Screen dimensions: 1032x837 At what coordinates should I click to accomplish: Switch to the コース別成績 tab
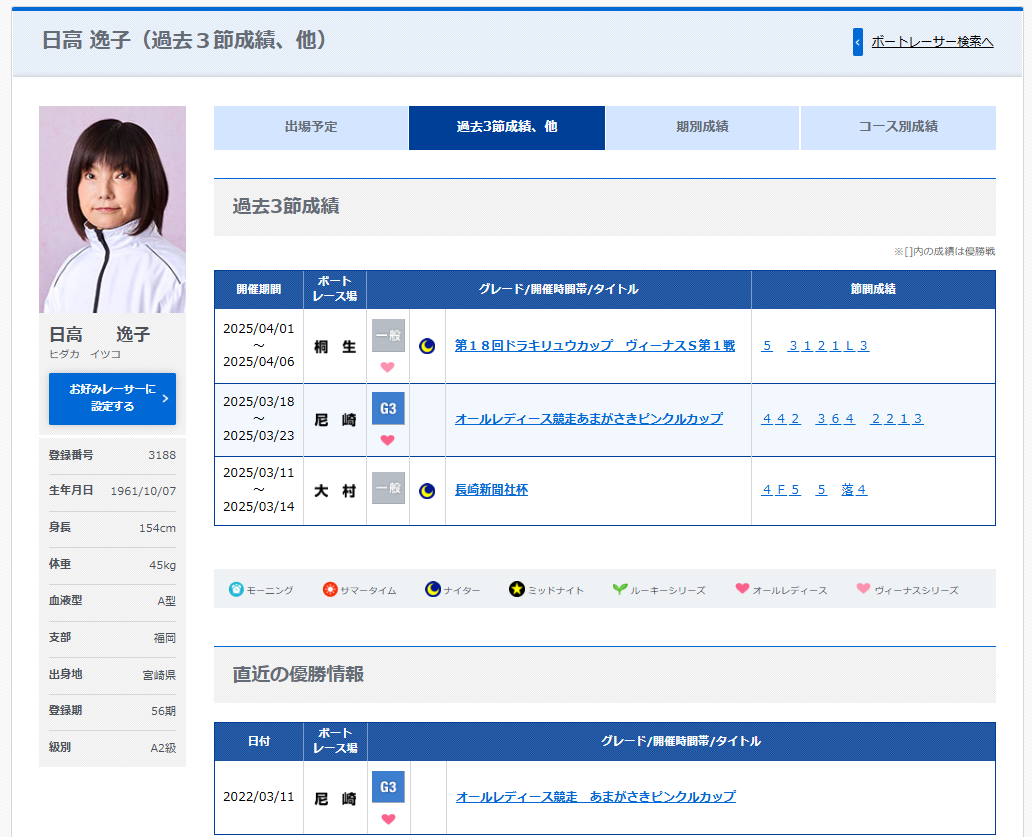point(897,128)
